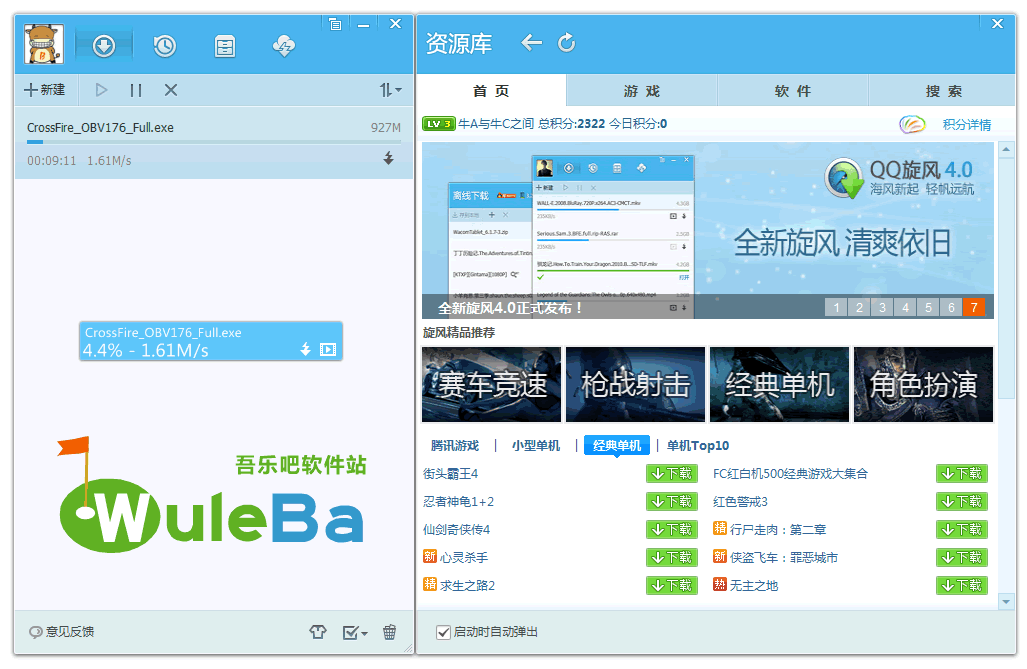The height and width of the screenshot is (669, 1027).
Task: Show the downloading tasks list
Action: click(x=104, y=46)
